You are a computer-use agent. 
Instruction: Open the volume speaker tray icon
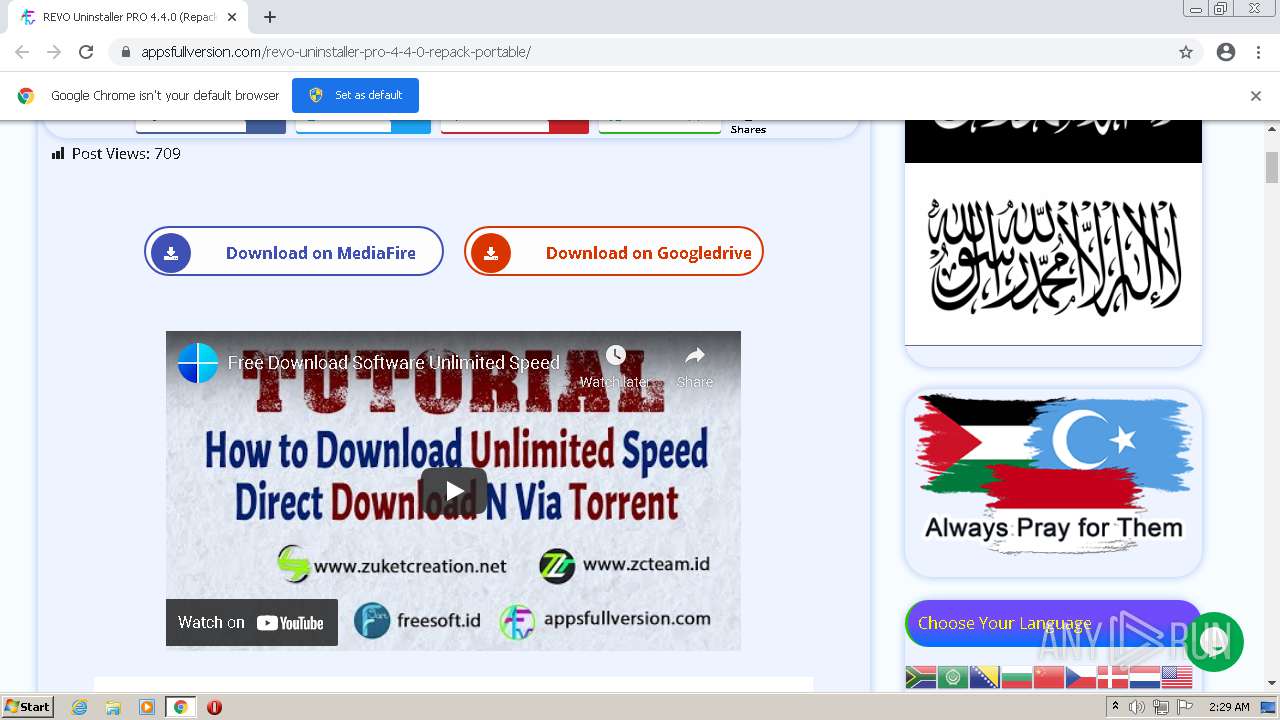coord(1137,707)
